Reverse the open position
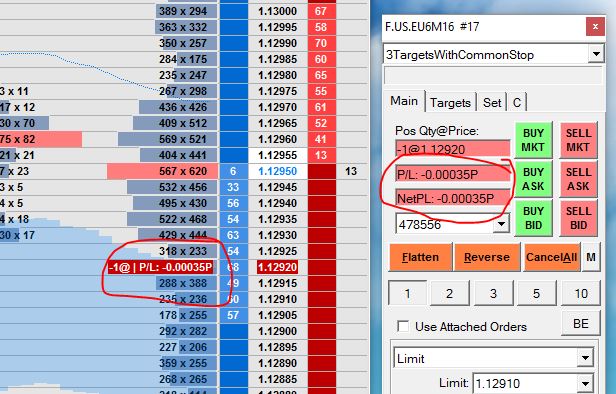 pos(486,257)
